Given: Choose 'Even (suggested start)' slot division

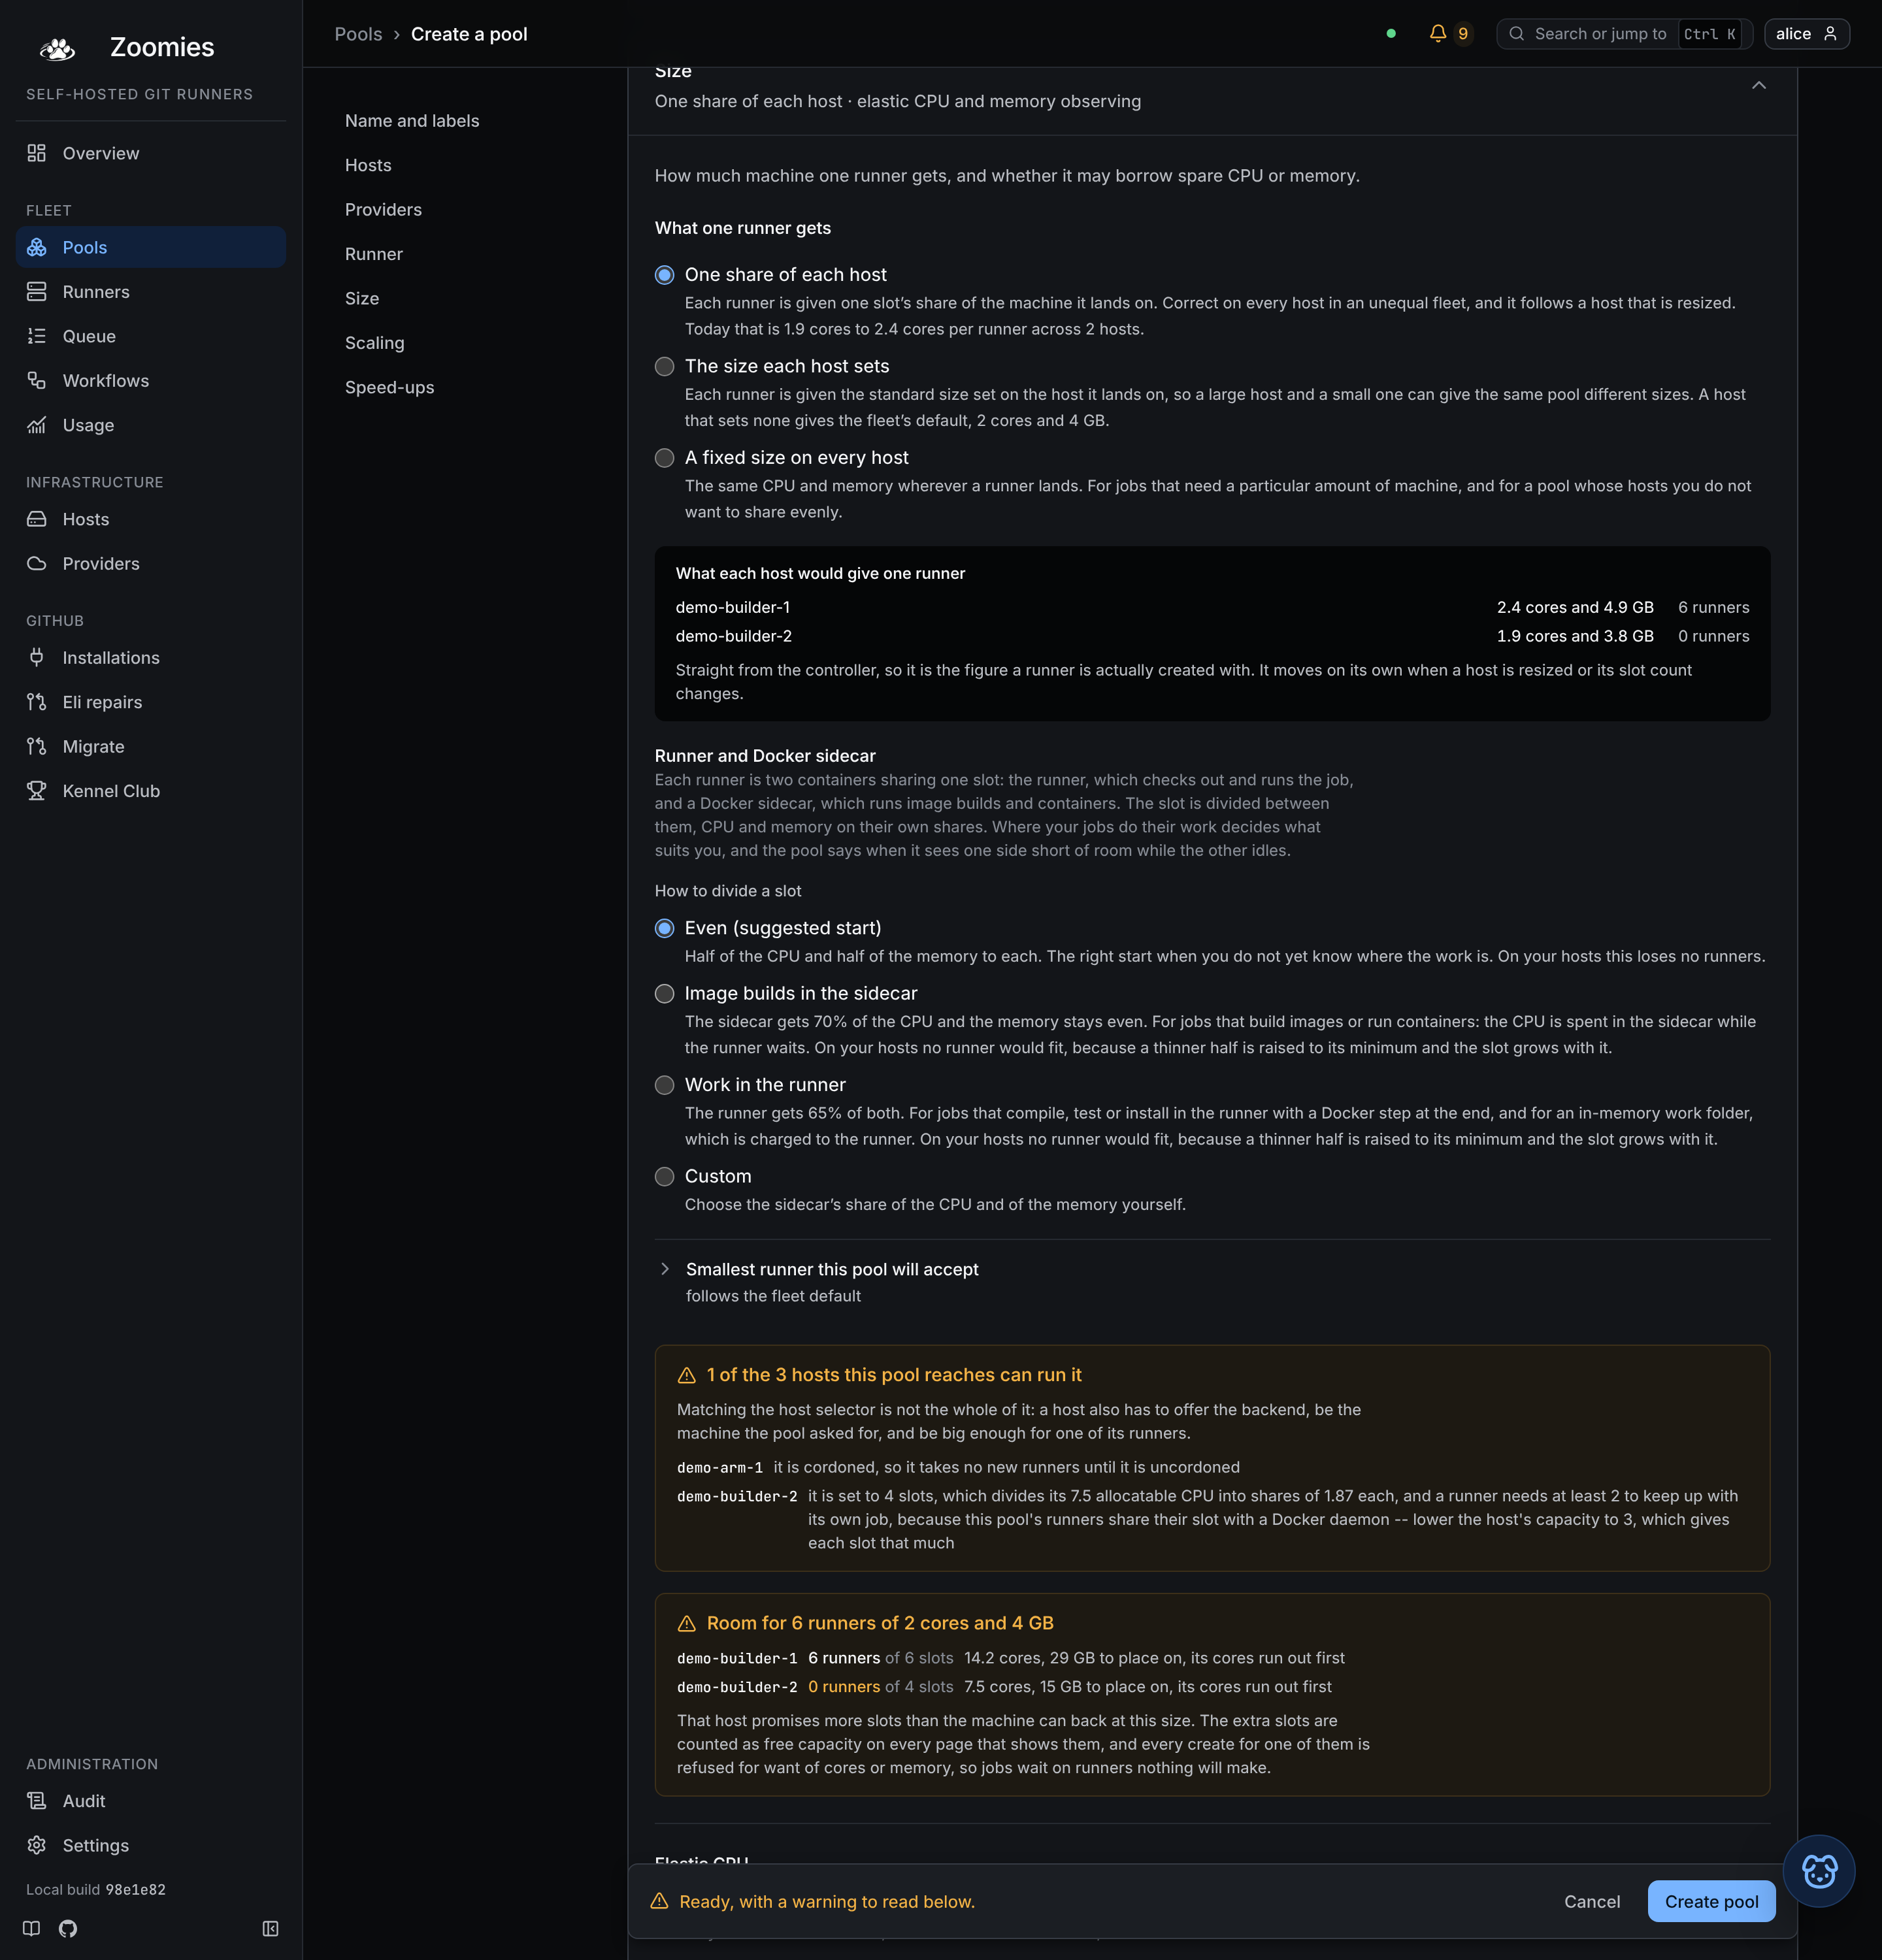Looking at the screenshot, I should click(x=664, y=929).
